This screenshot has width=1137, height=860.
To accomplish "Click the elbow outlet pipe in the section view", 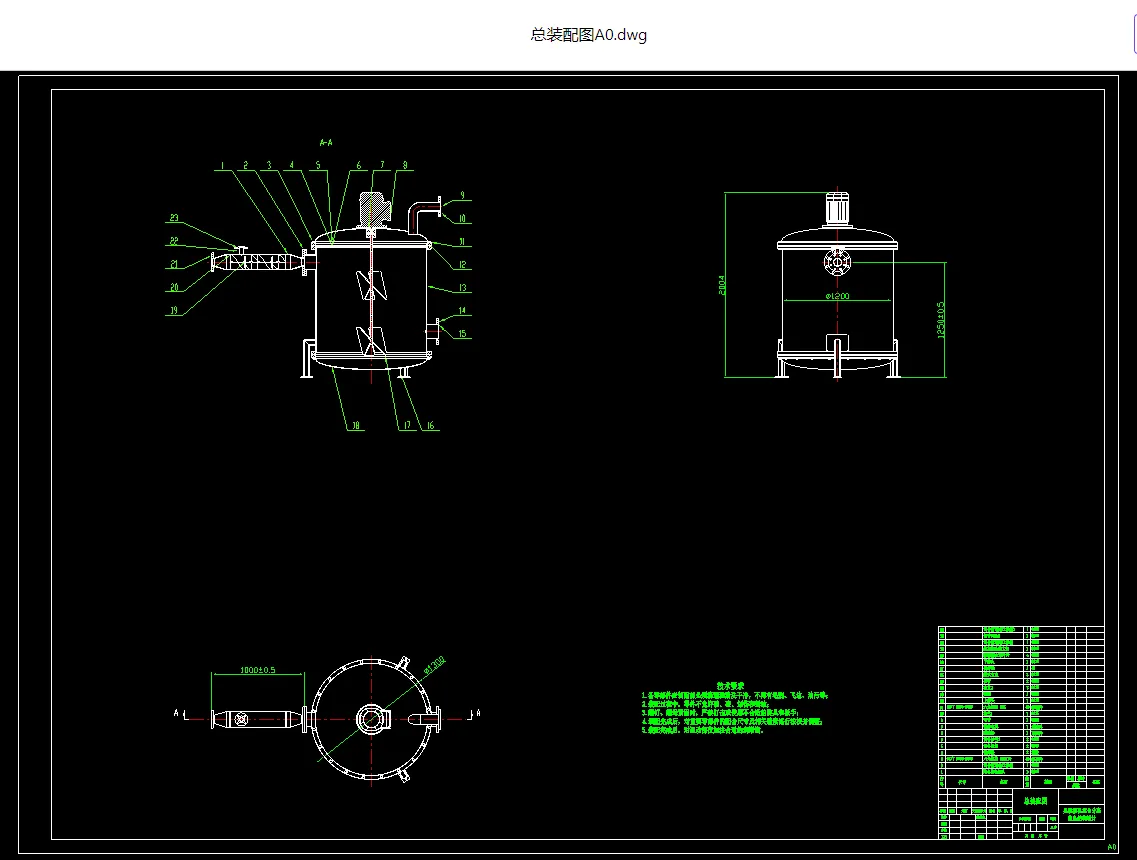I will pyautogui.click(x=424, y=215).
